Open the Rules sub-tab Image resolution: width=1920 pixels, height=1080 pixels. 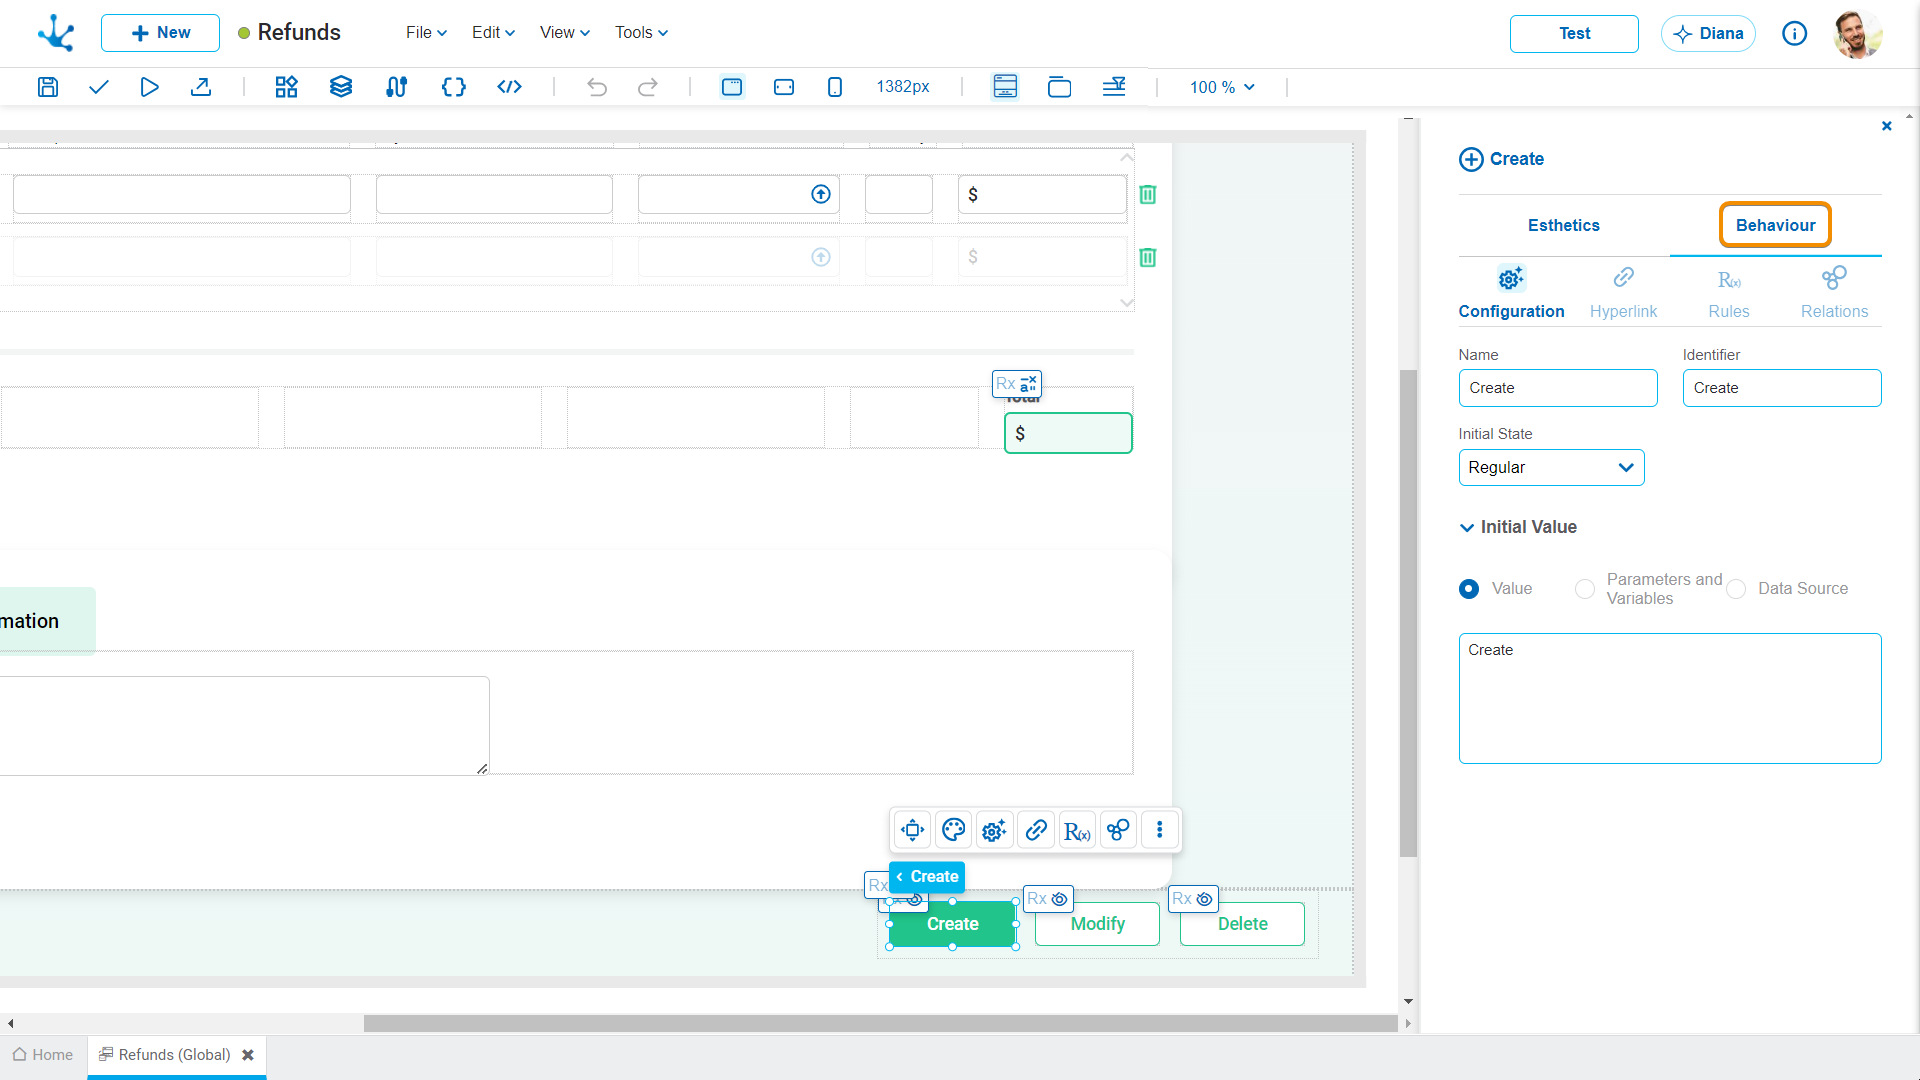(1729, 293)
